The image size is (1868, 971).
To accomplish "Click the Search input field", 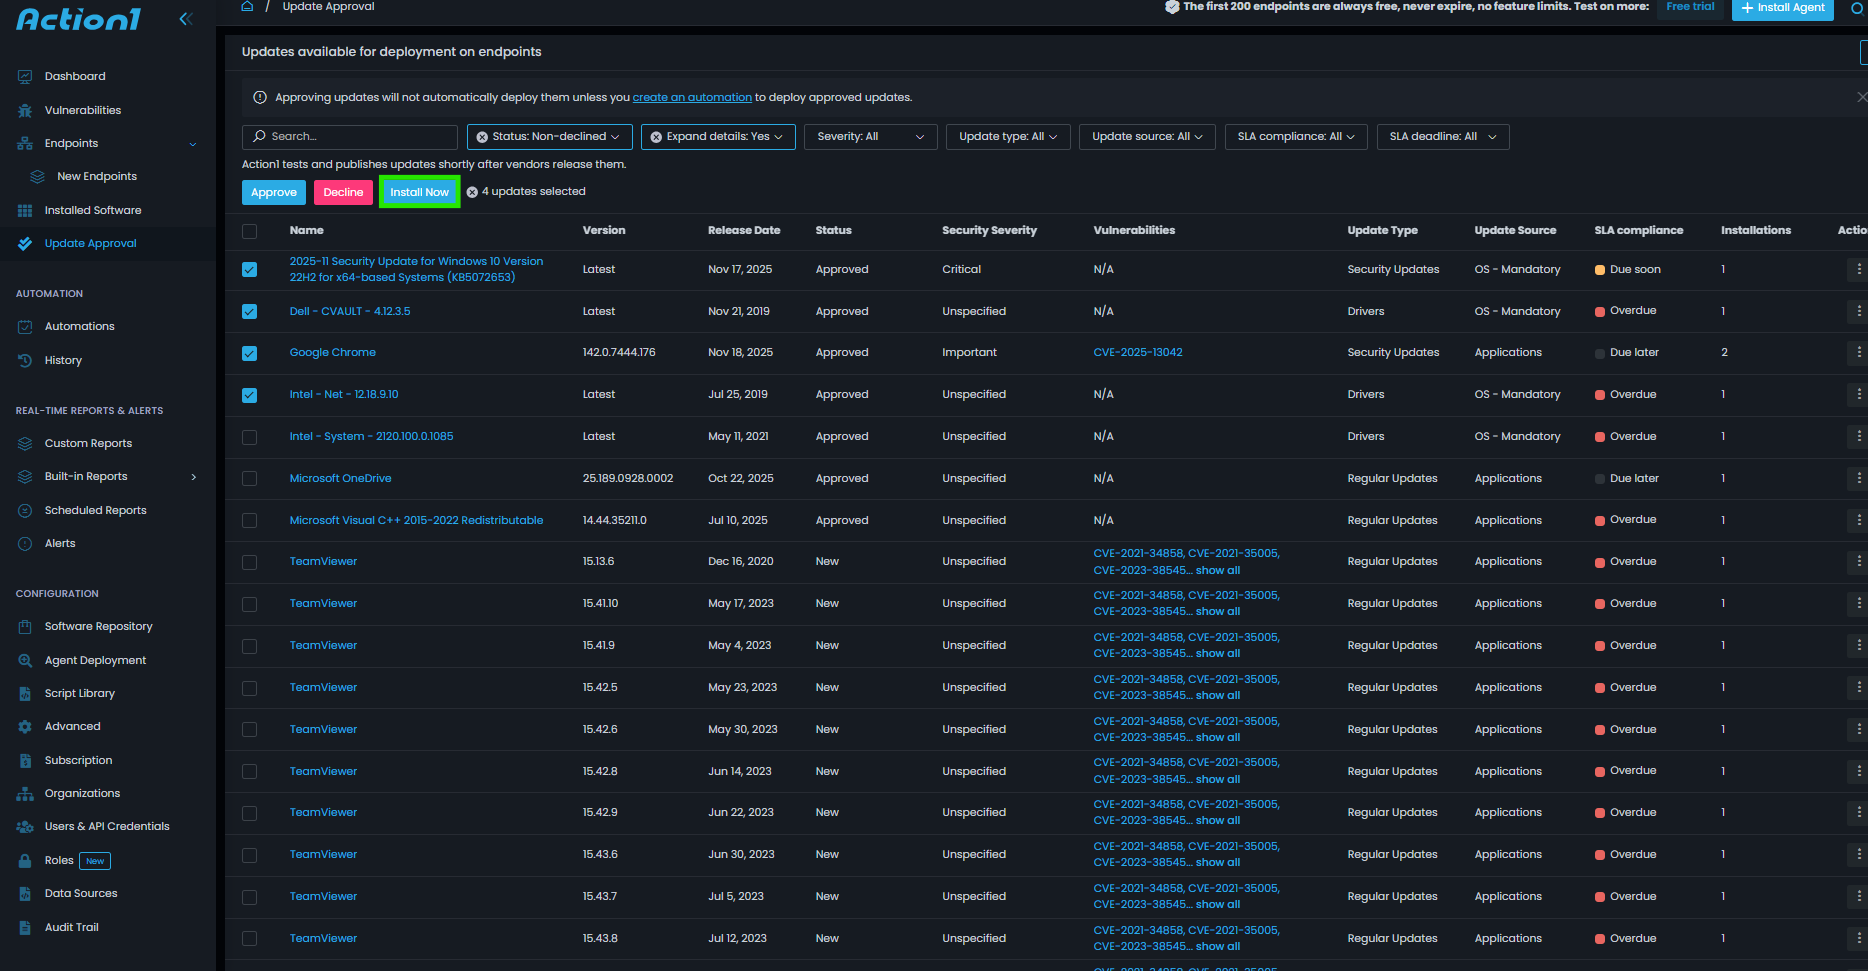I will [350, 137].
